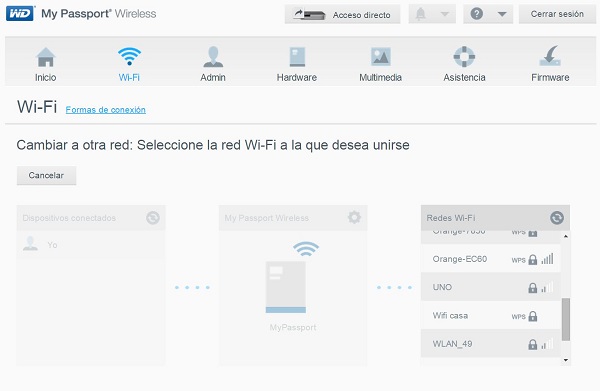
Task: Refresh the Dispositivos conectados panel
Action: pos(153,218)
